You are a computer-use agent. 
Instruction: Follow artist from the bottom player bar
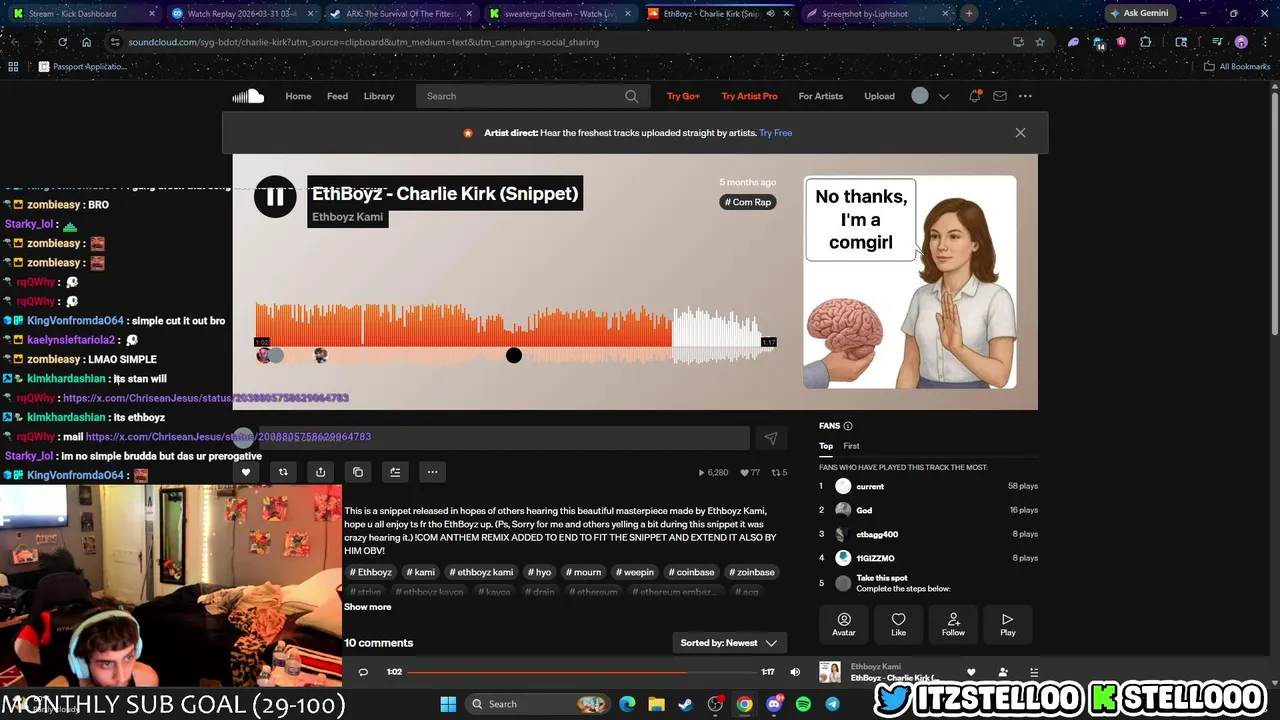(1003, 672)
